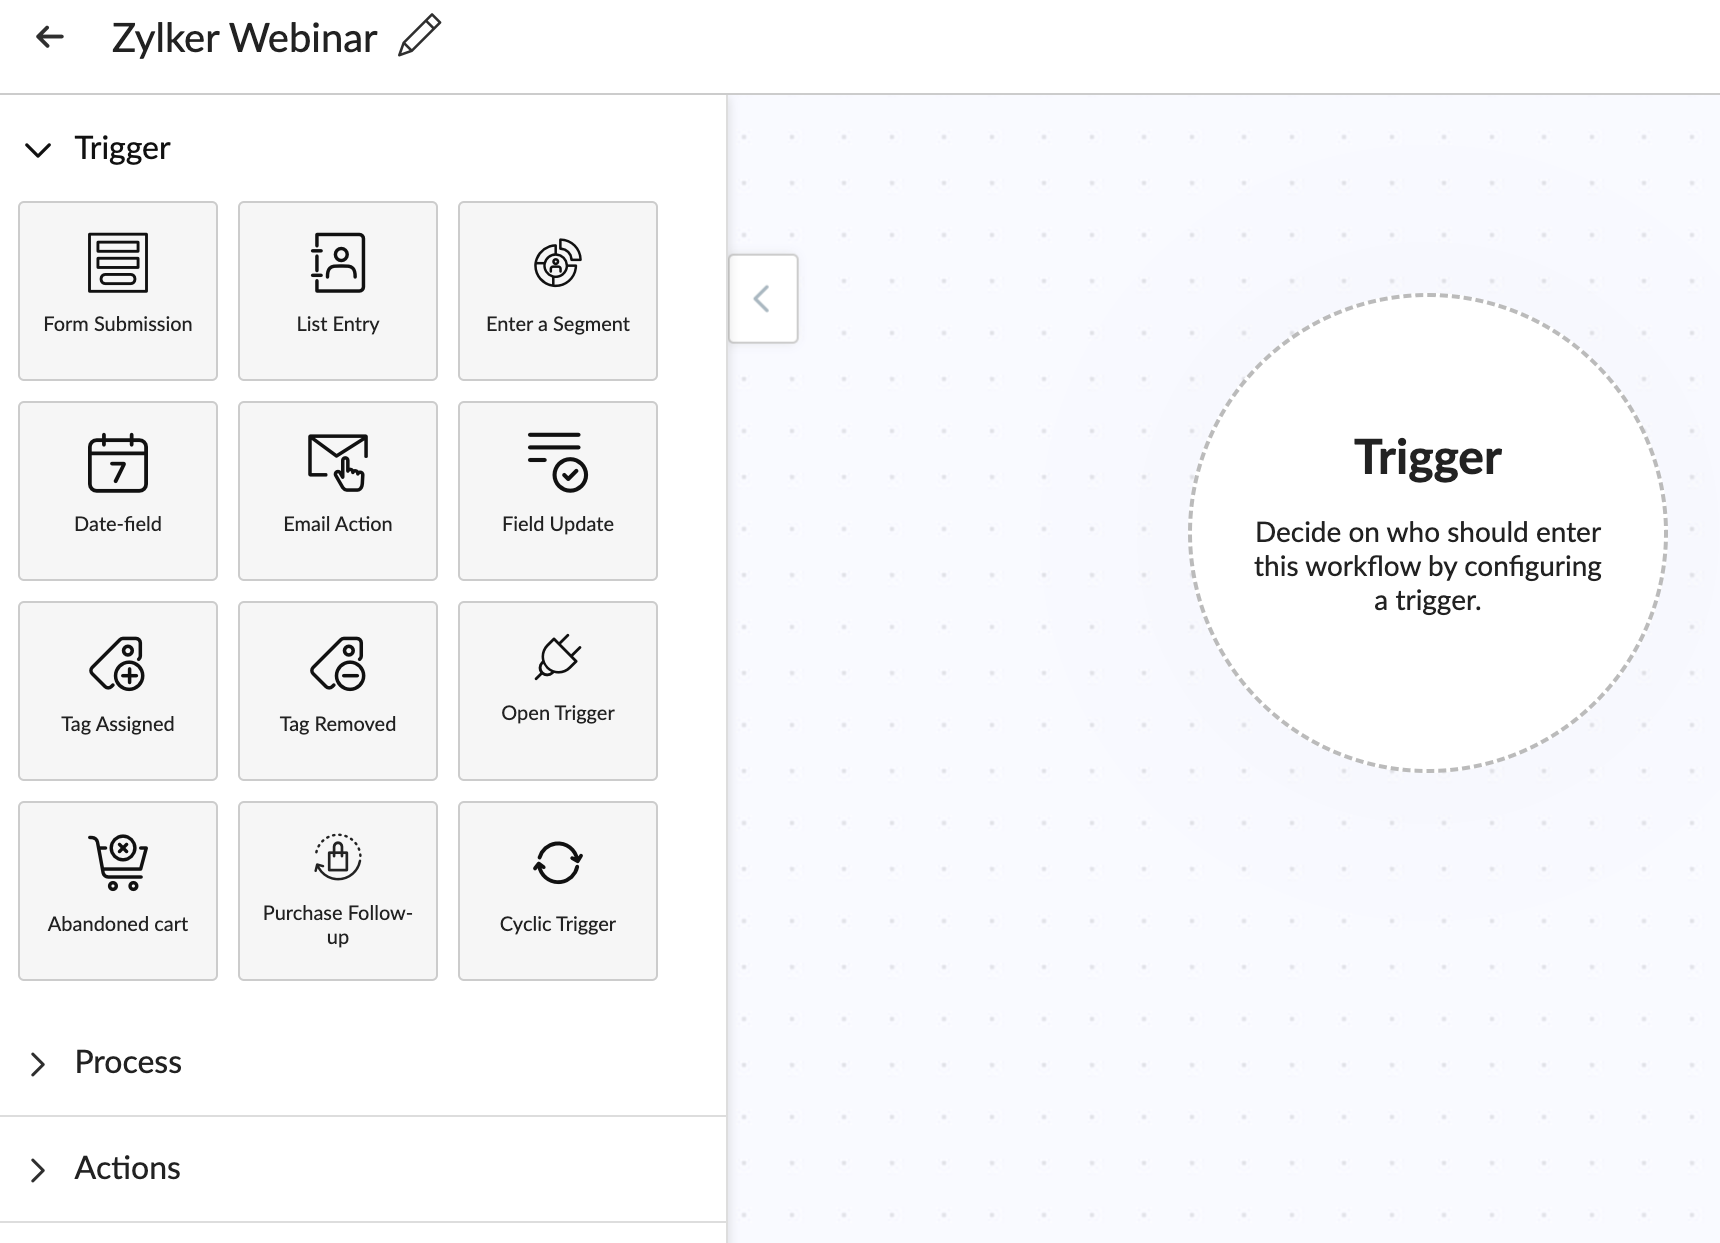Select the Form Submission trigger icon
Image resolution: width=1720 pixels, height=1243 pixels.
pyautogui.click(x=118, y=263)
